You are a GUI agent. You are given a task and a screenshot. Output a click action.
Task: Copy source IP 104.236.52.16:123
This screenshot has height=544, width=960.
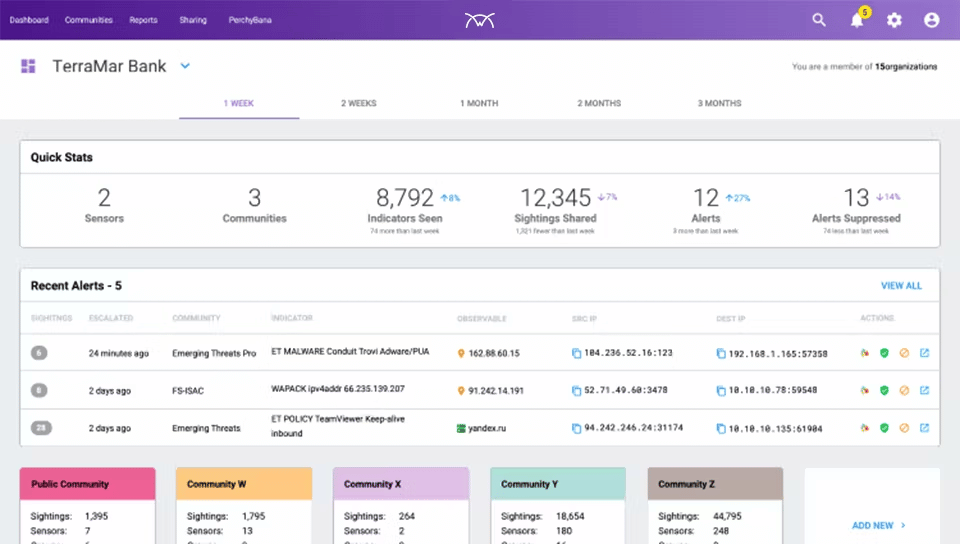click(x=576, y=353)
